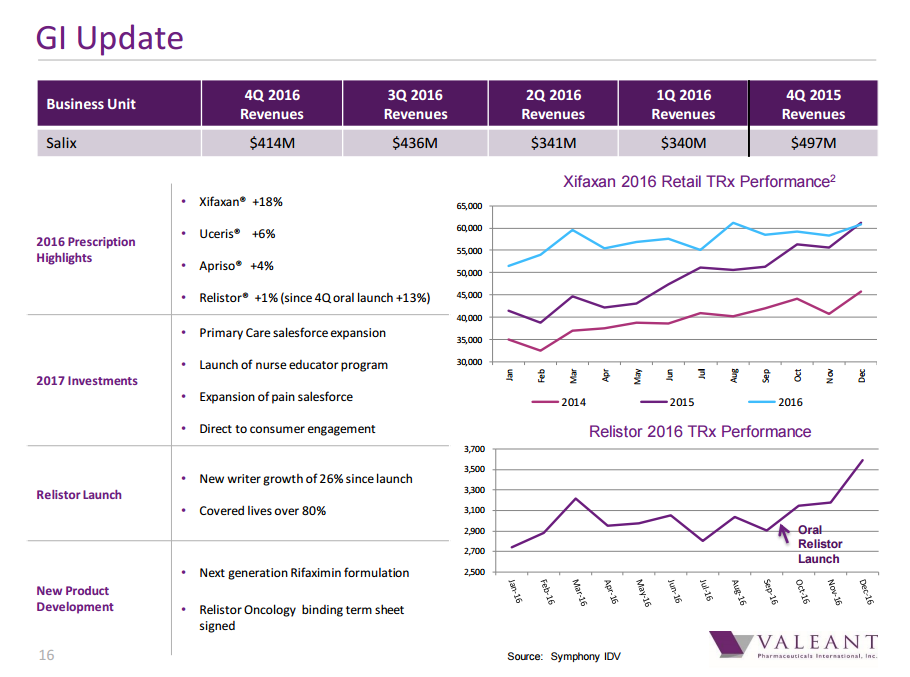Click the 3,700 axis label
The image size is (910, 677).
474,449
